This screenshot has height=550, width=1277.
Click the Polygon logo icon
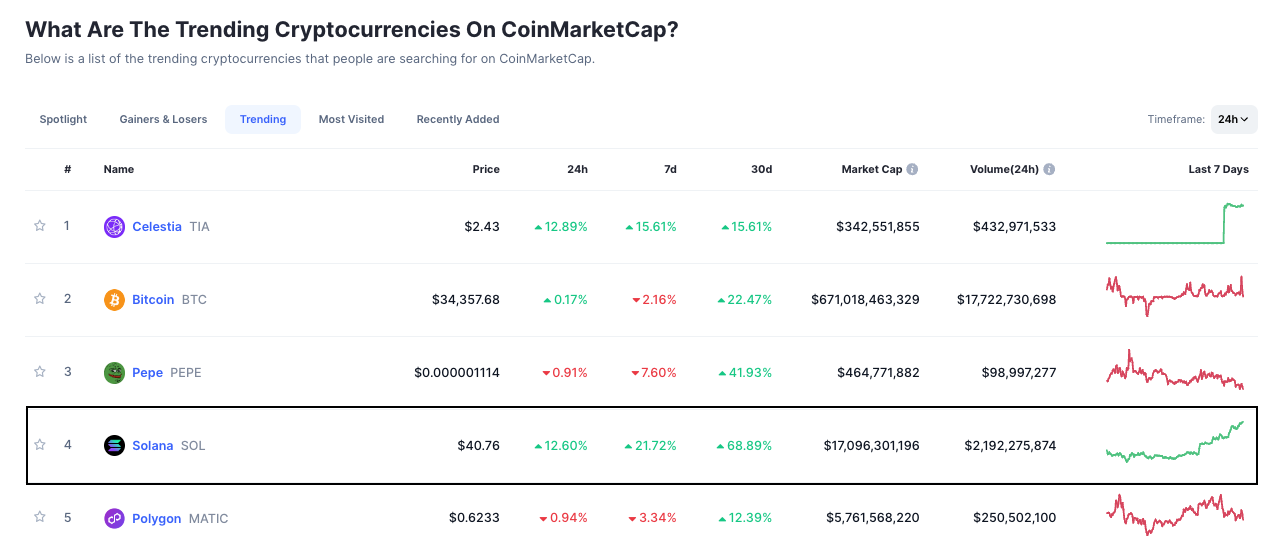click(114, 519)
